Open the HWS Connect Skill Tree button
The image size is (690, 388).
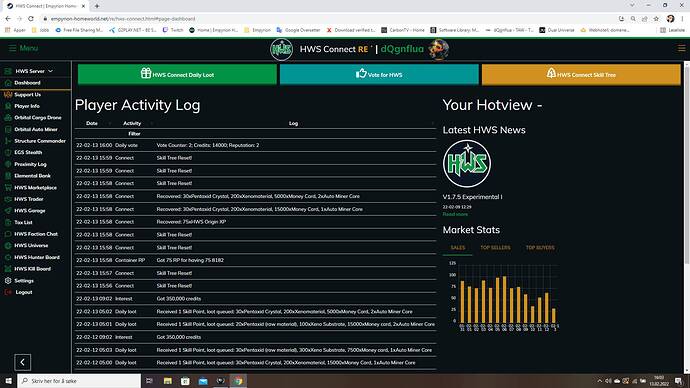point(581,74)
